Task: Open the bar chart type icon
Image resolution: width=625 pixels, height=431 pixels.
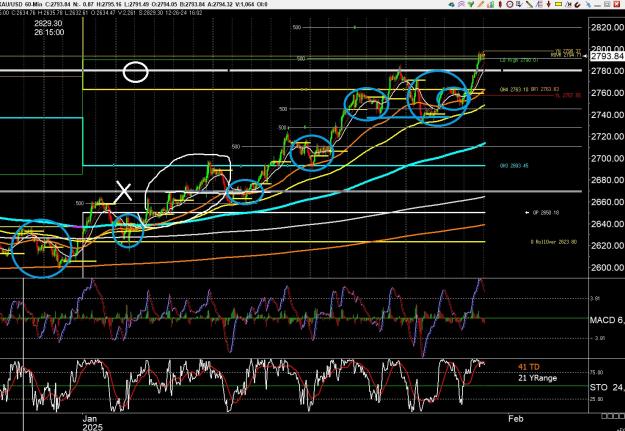Action: (491, 4)
